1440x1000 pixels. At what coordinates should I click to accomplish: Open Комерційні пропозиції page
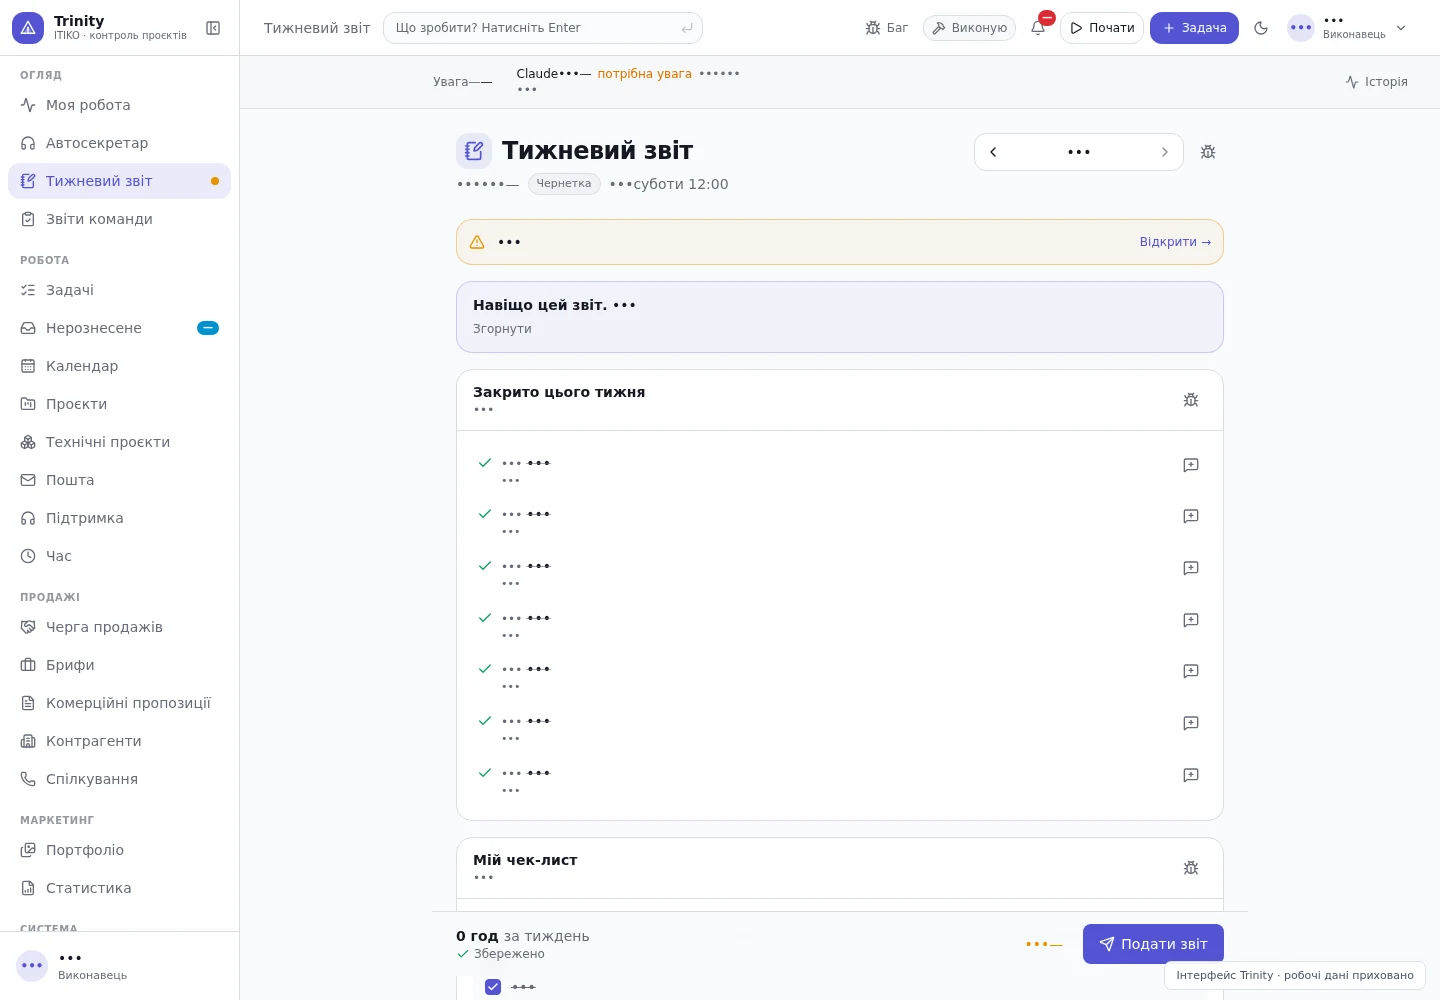119,703
